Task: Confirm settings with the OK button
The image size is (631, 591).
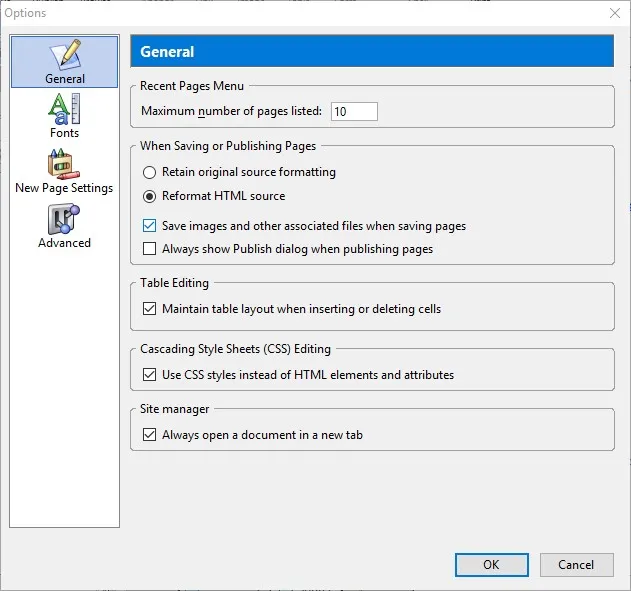Action: coord(492,564)
